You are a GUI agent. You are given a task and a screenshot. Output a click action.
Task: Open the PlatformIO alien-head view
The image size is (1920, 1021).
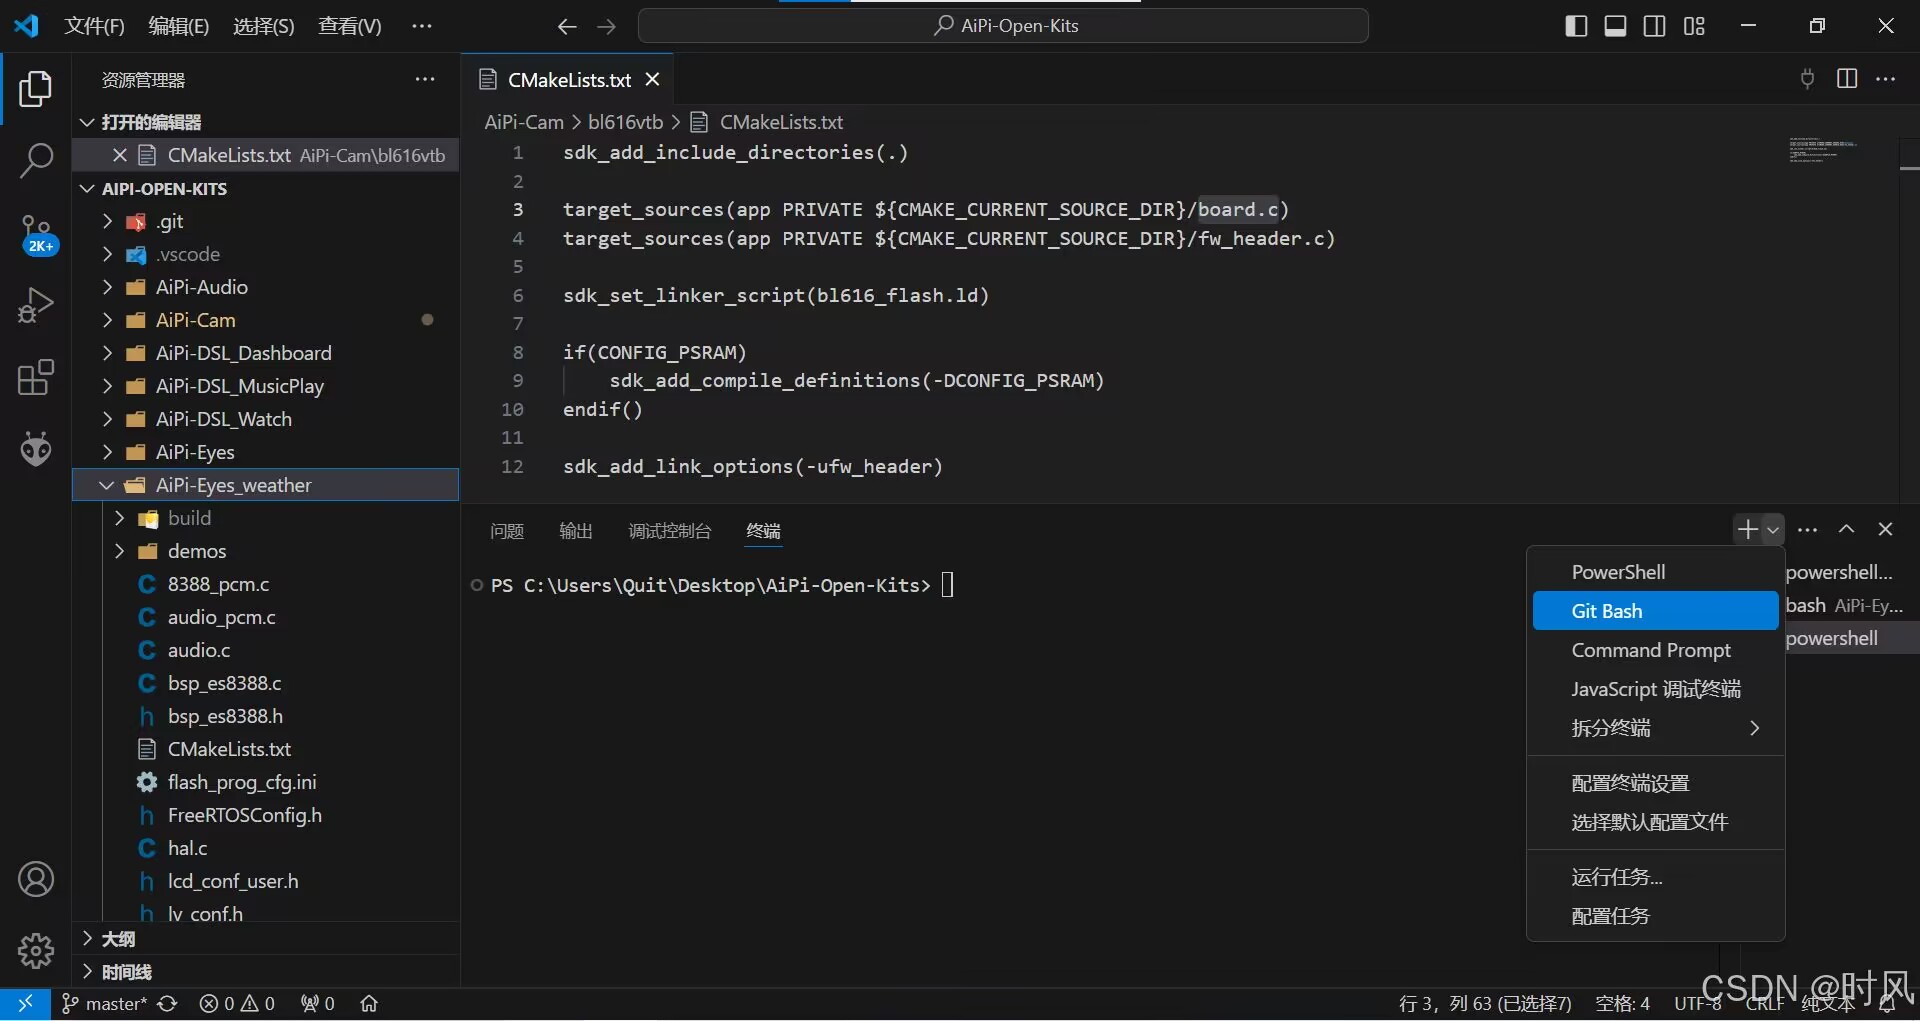pyautogui.click(x=36, y=449)
